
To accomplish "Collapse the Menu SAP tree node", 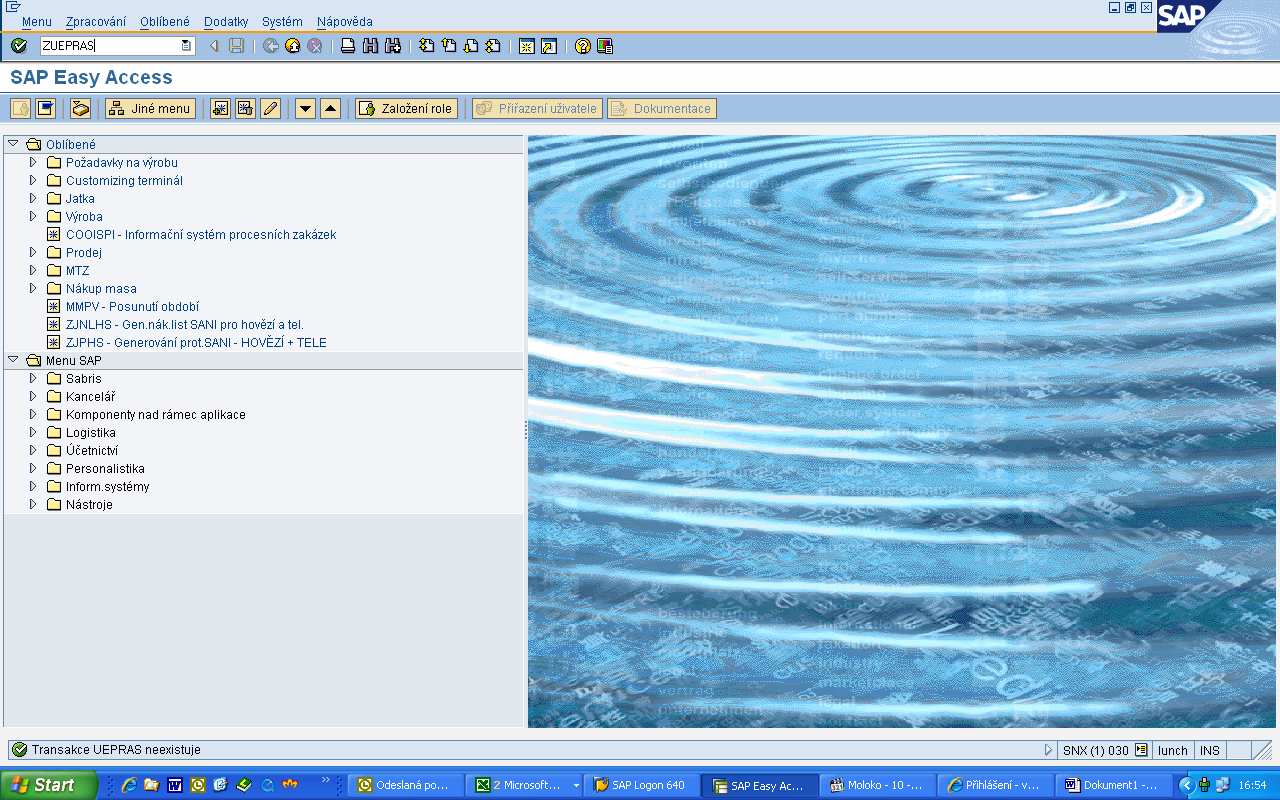I will [x=13, y=360].
